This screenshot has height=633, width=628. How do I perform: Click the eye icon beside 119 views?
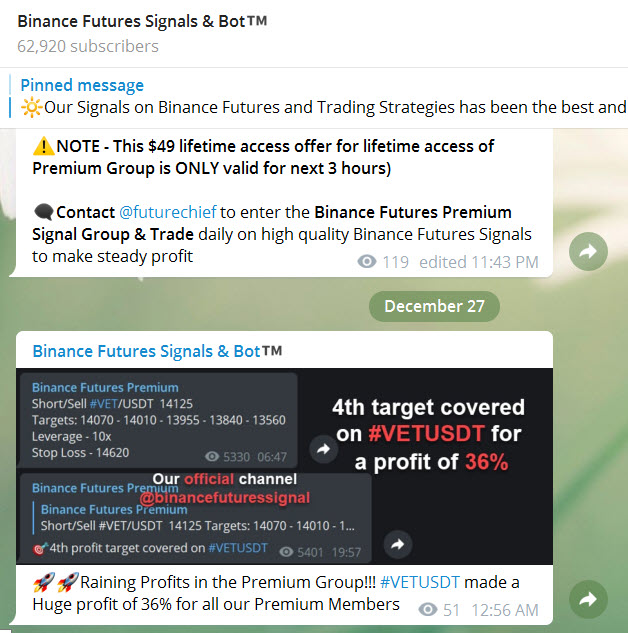click(x=367, y=262)
